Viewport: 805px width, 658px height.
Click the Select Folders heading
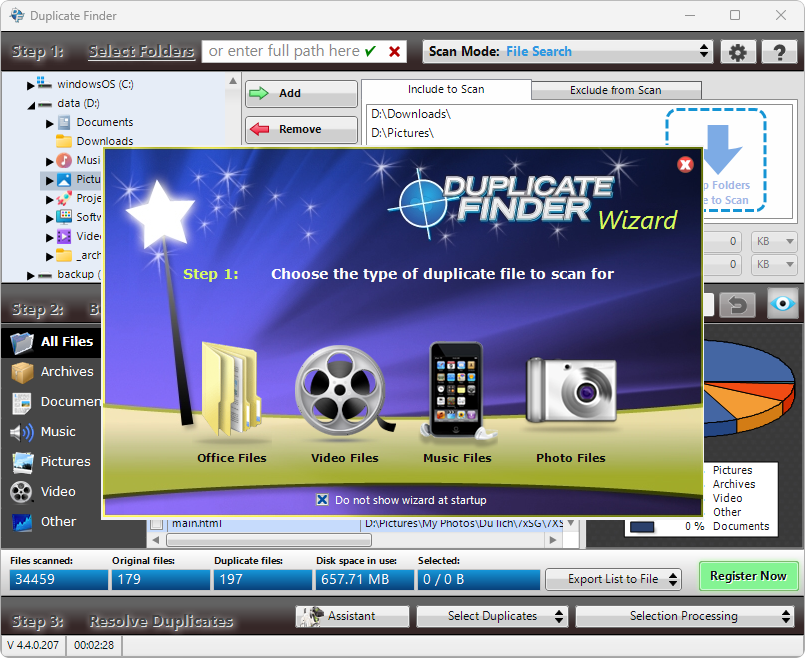(x=141, y=51)
